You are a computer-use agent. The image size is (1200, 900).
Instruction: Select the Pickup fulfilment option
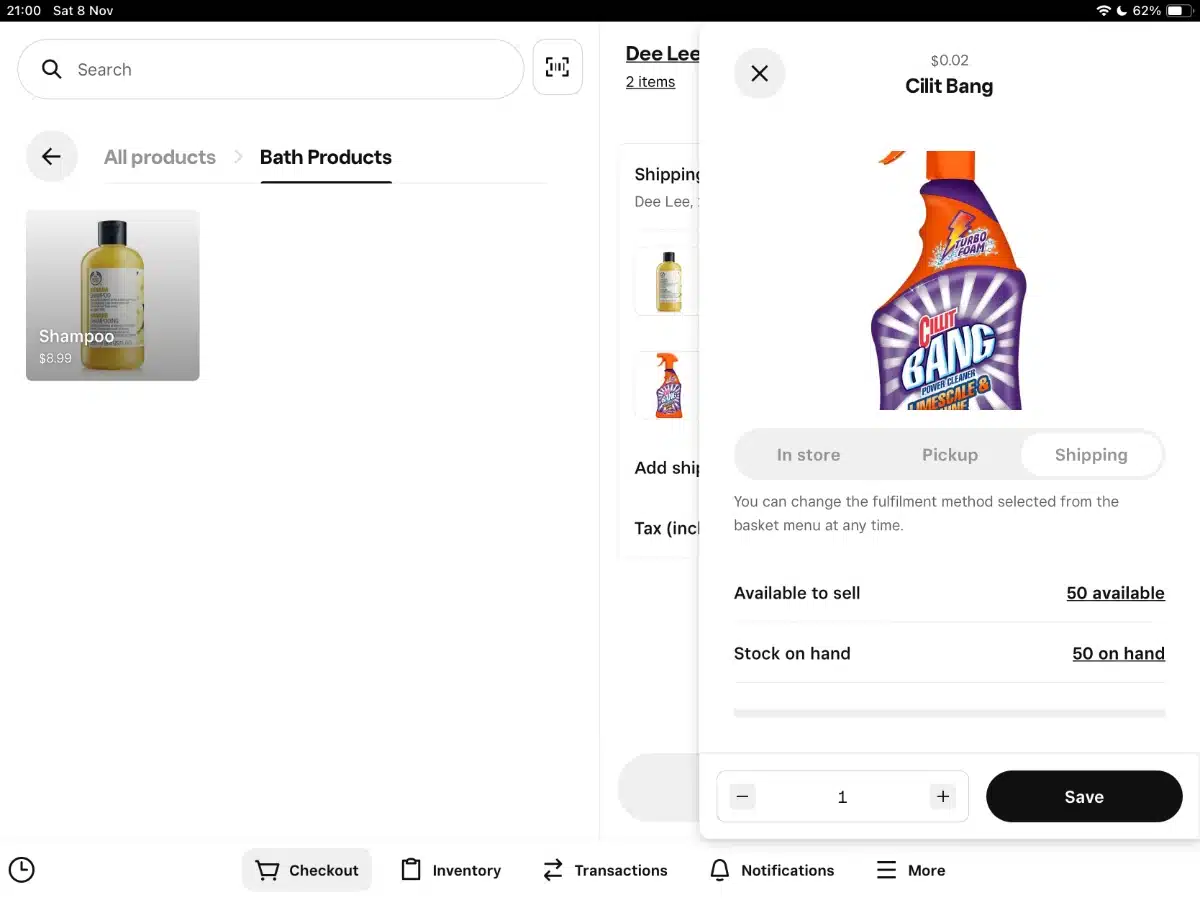point(949,454)
